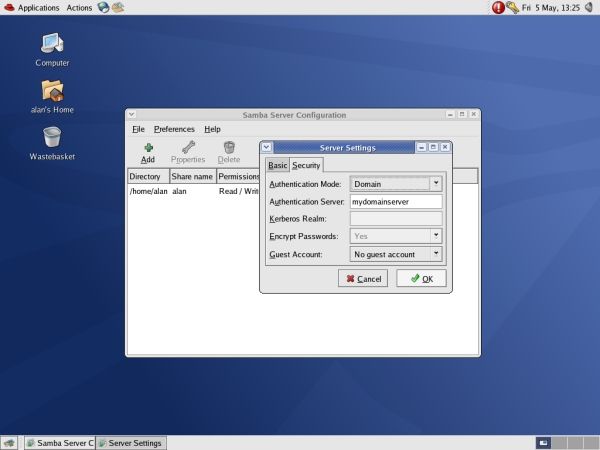Select the first workspace in switcher
This screenshot has height=450, width=600.
click(x=543, y=443)
